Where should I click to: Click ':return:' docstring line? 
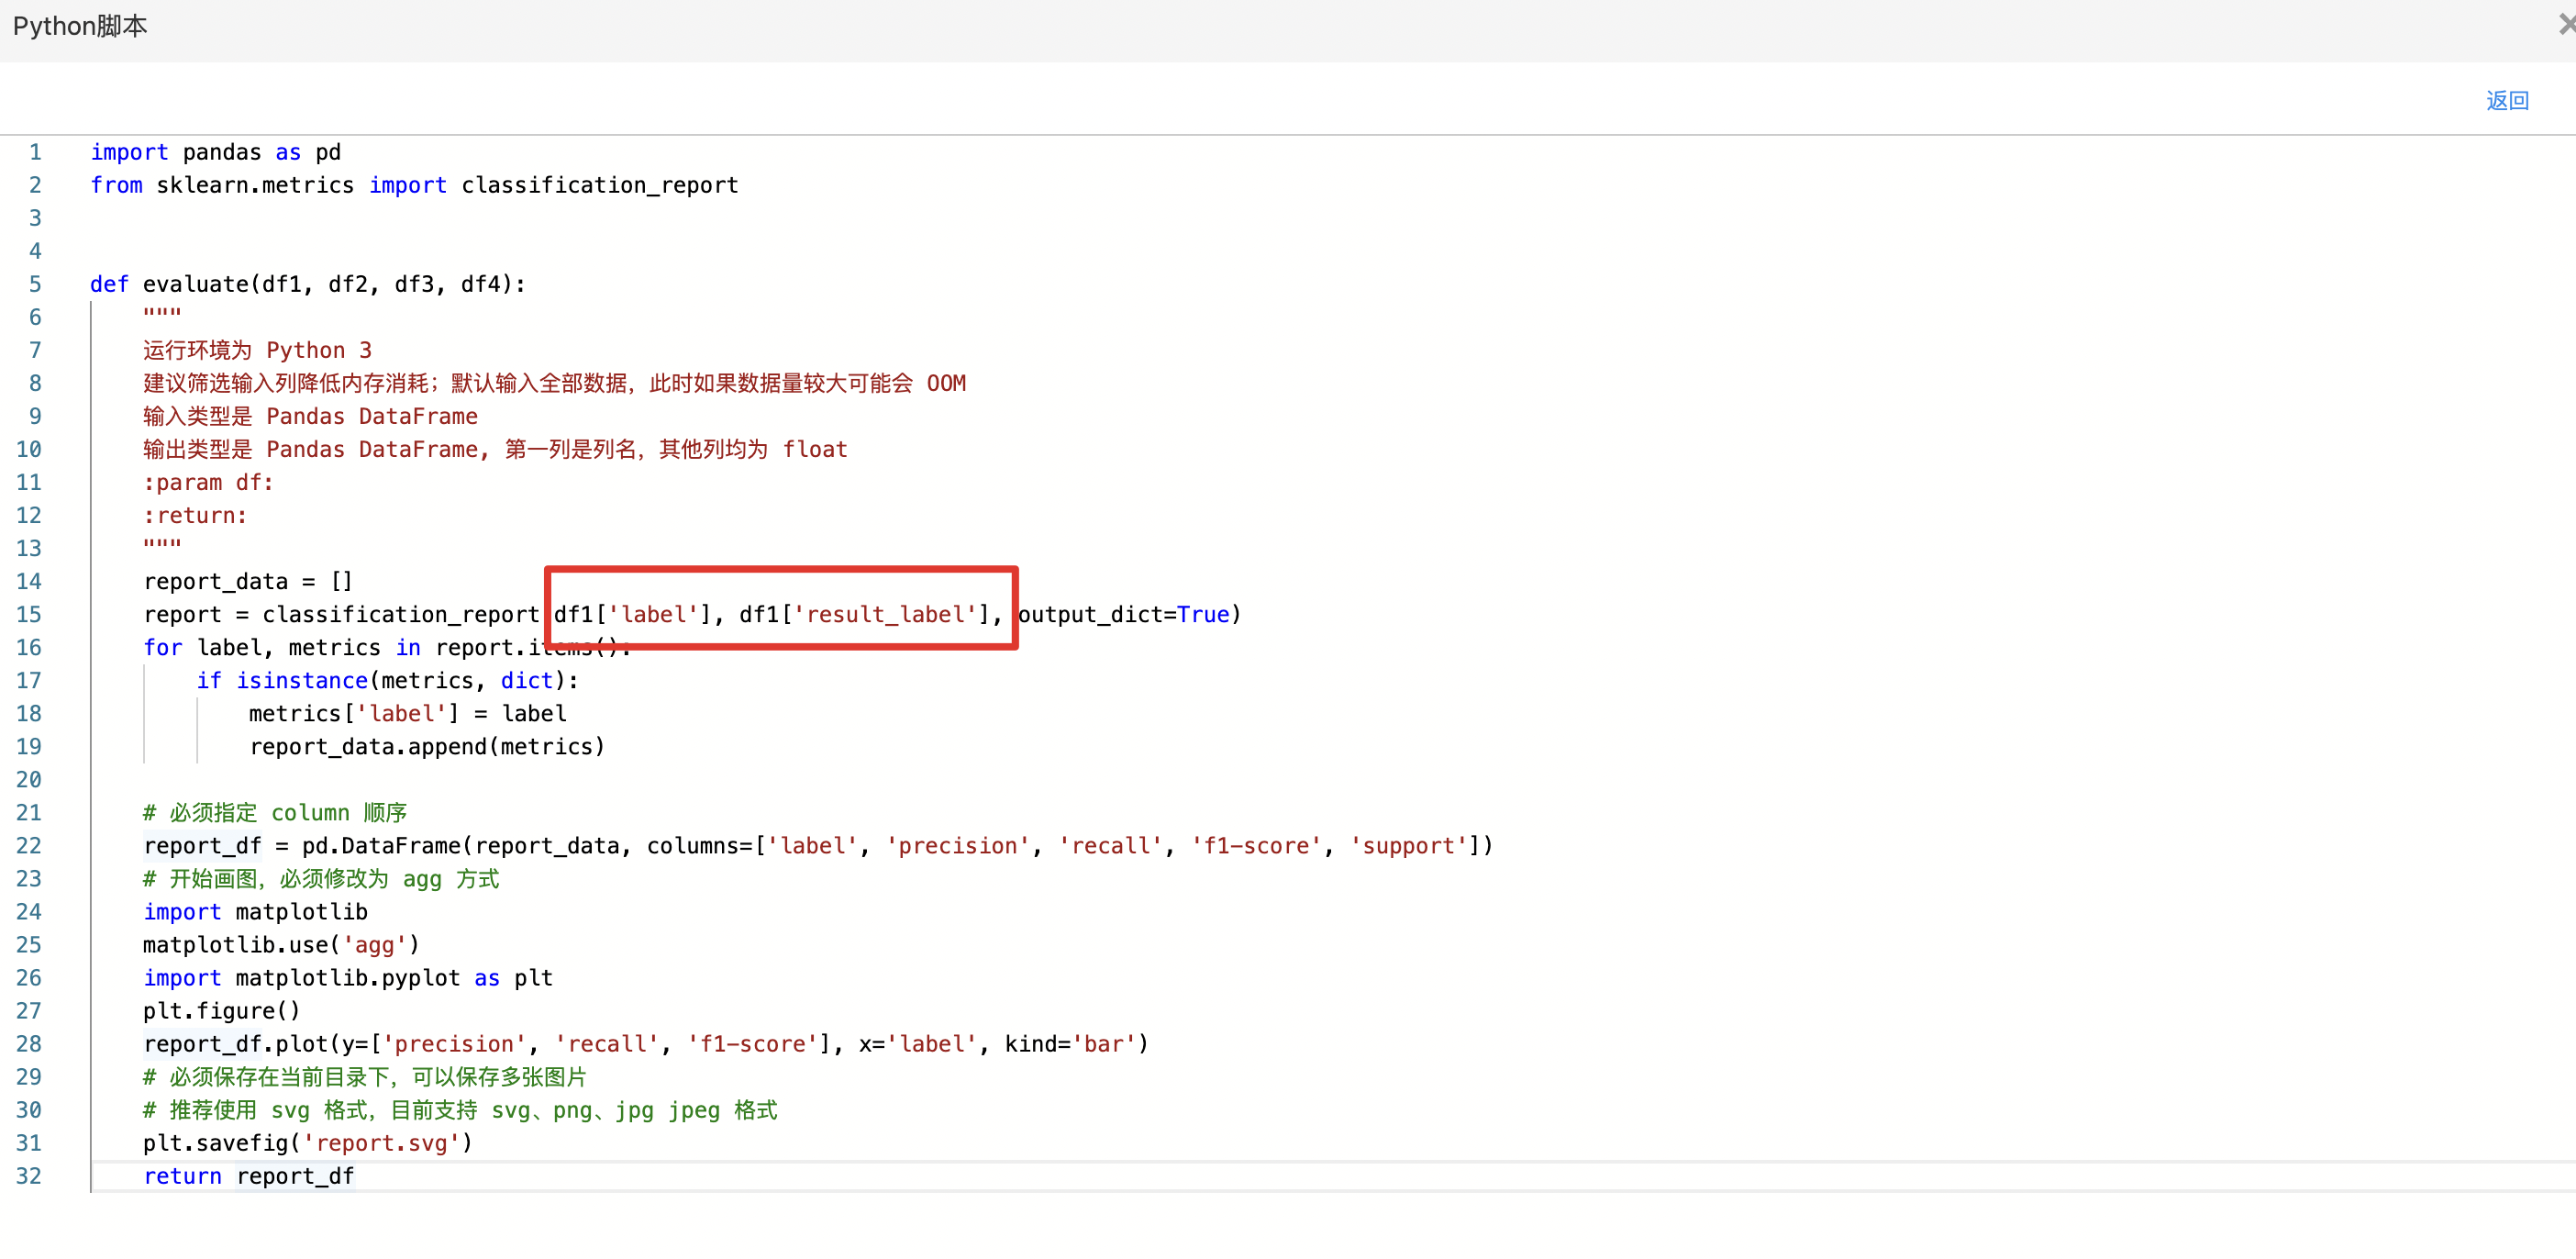click(195, 515)
